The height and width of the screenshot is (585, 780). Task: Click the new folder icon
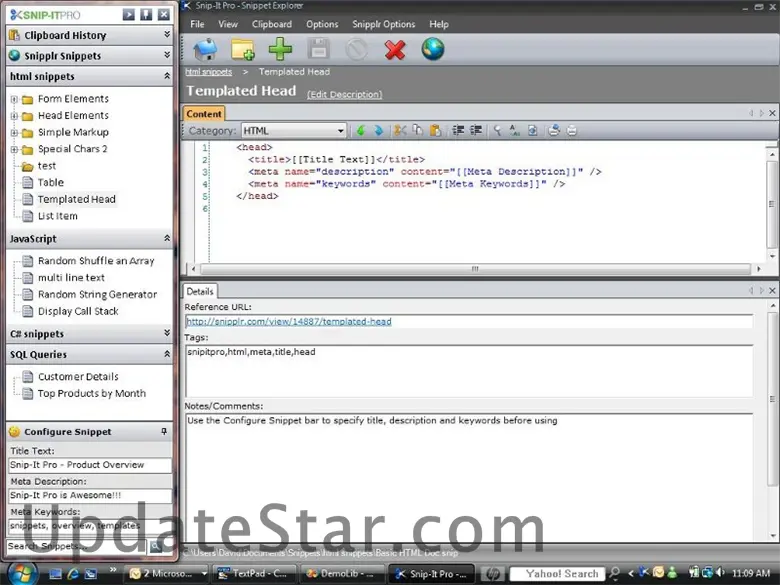click(x=243, y=48)
